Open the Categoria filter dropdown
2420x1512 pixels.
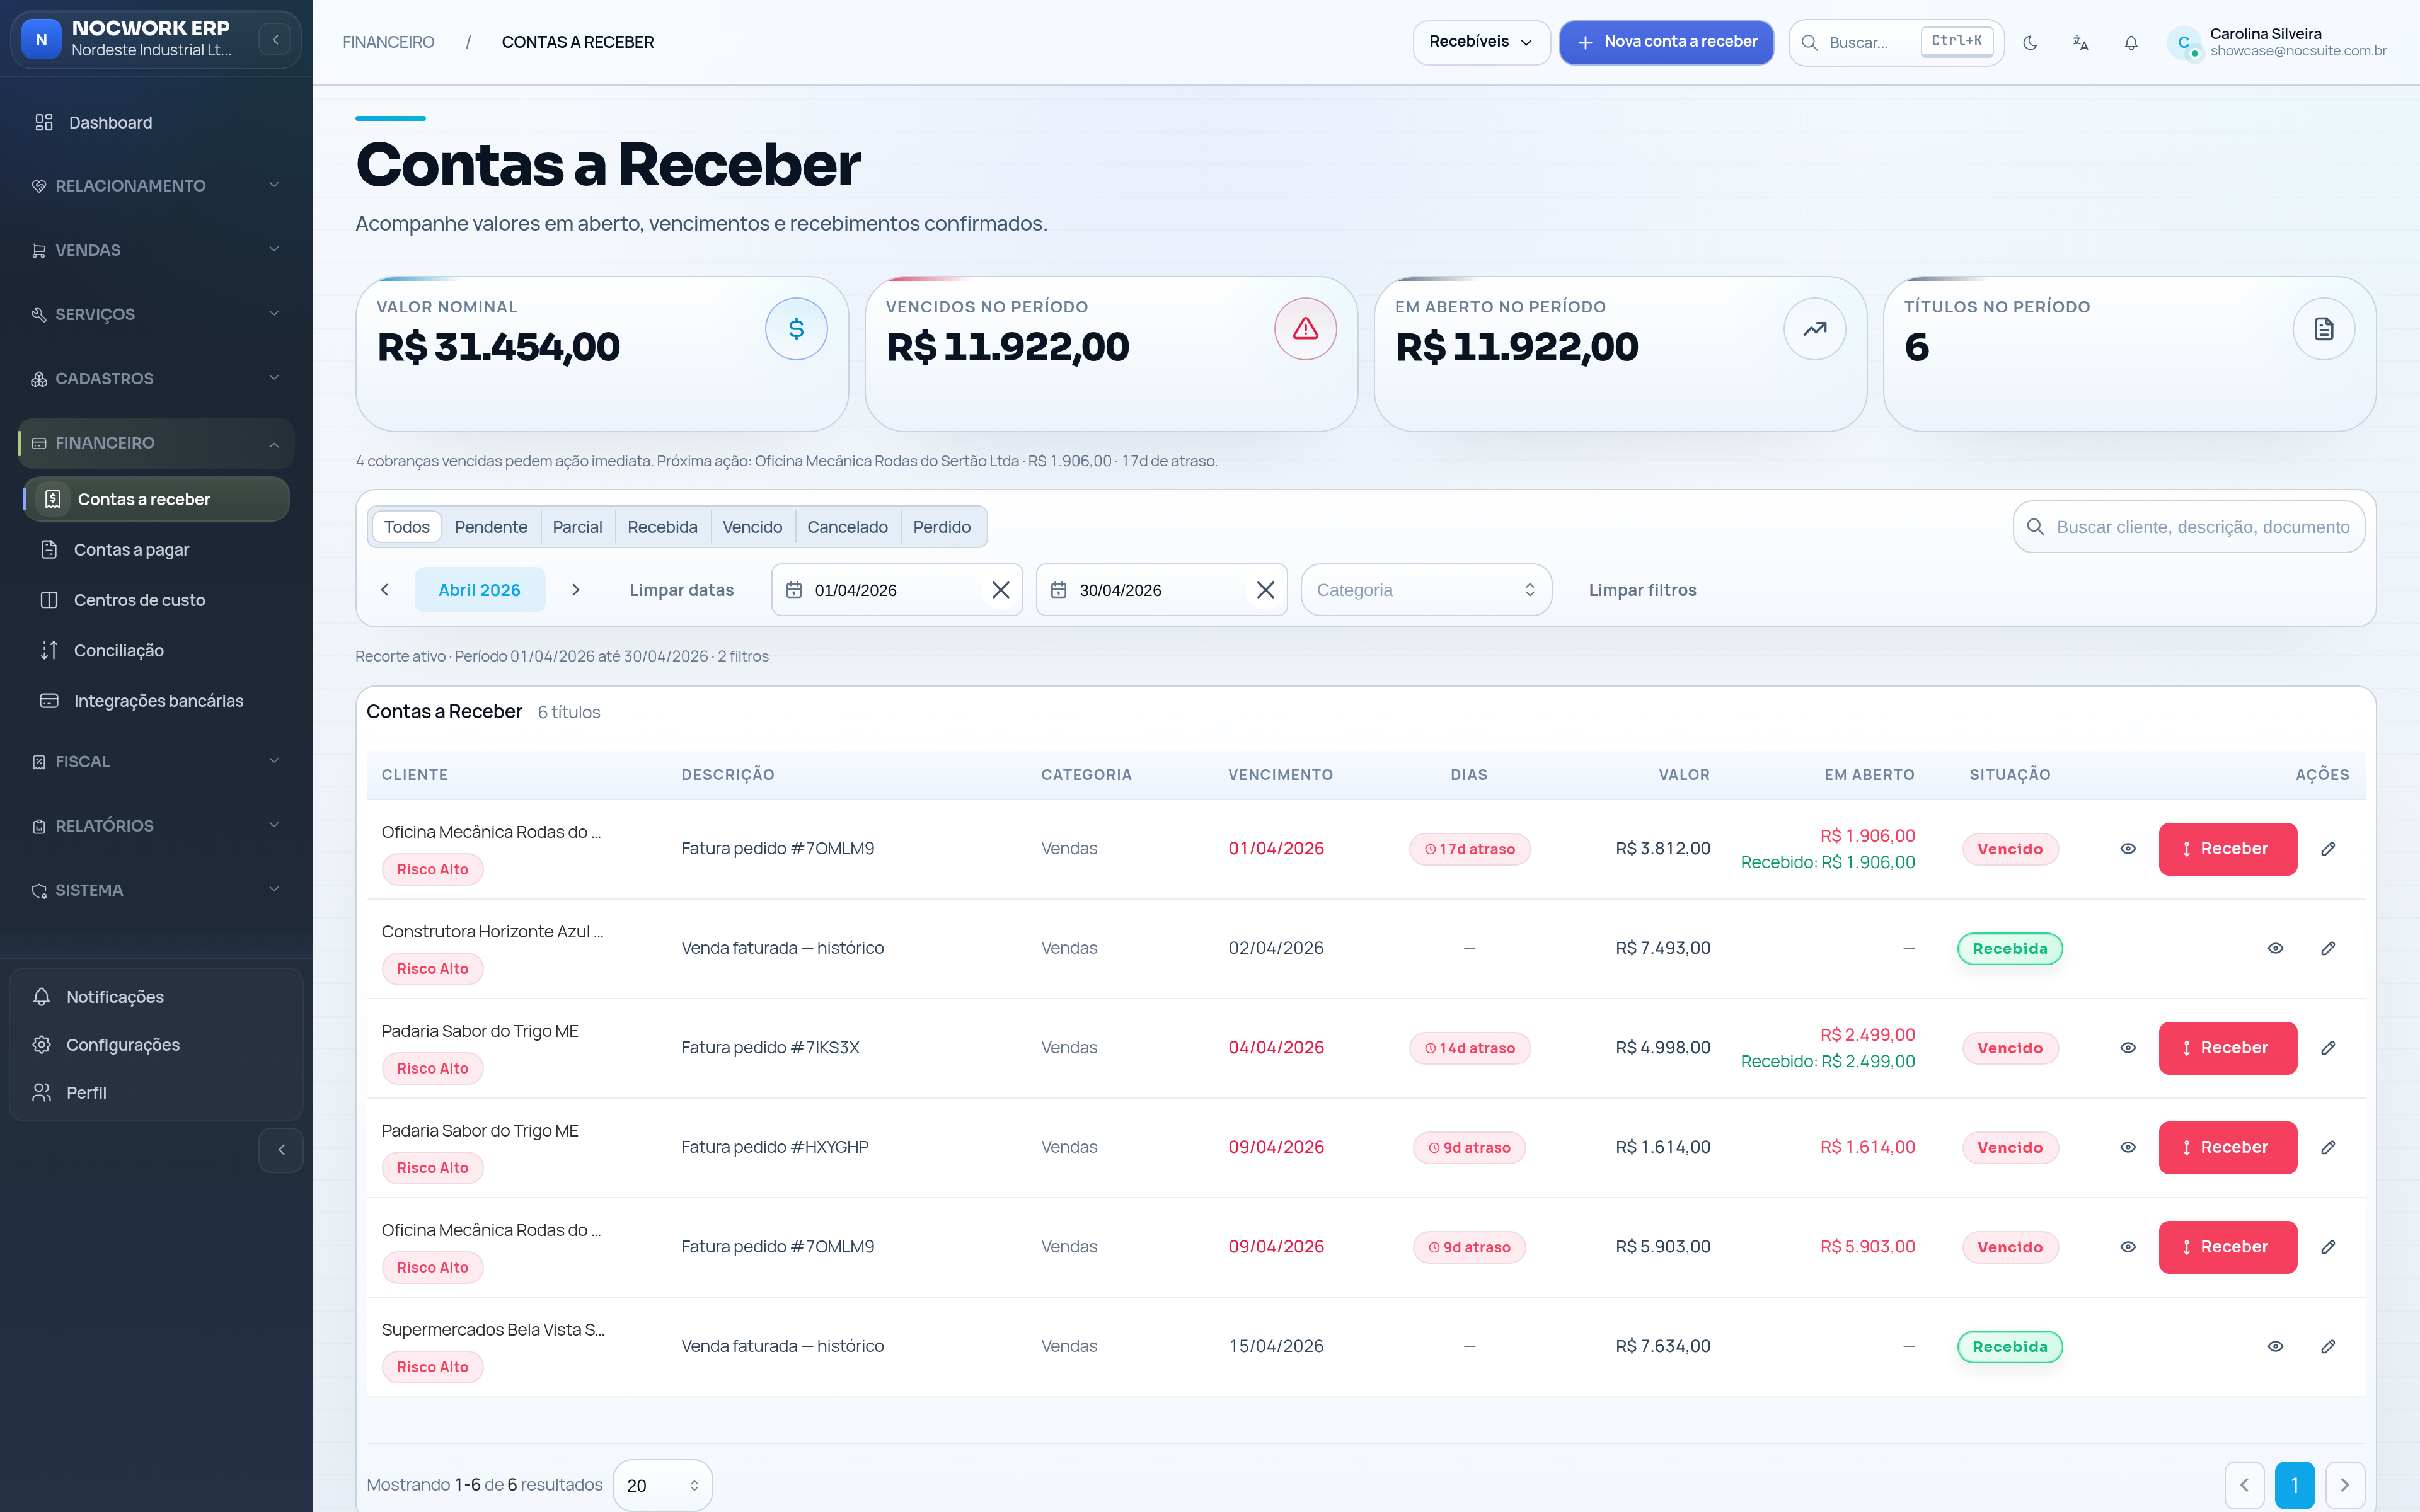point(1426,590)
